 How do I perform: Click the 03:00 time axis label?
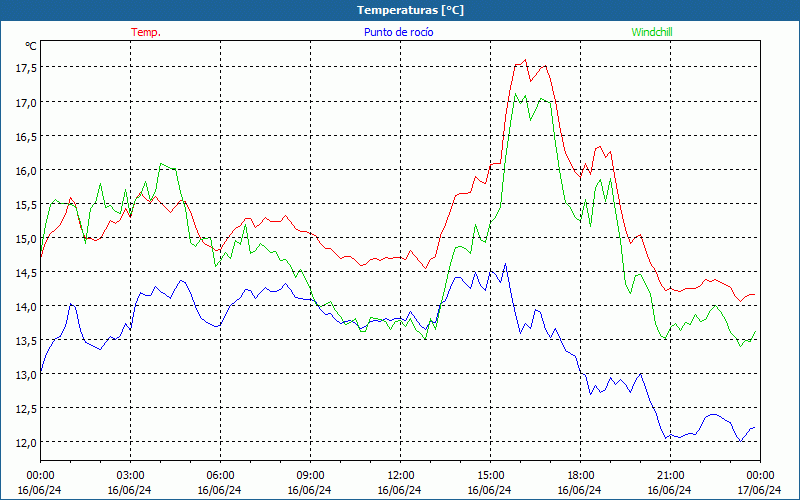click(x=130, y=476)
